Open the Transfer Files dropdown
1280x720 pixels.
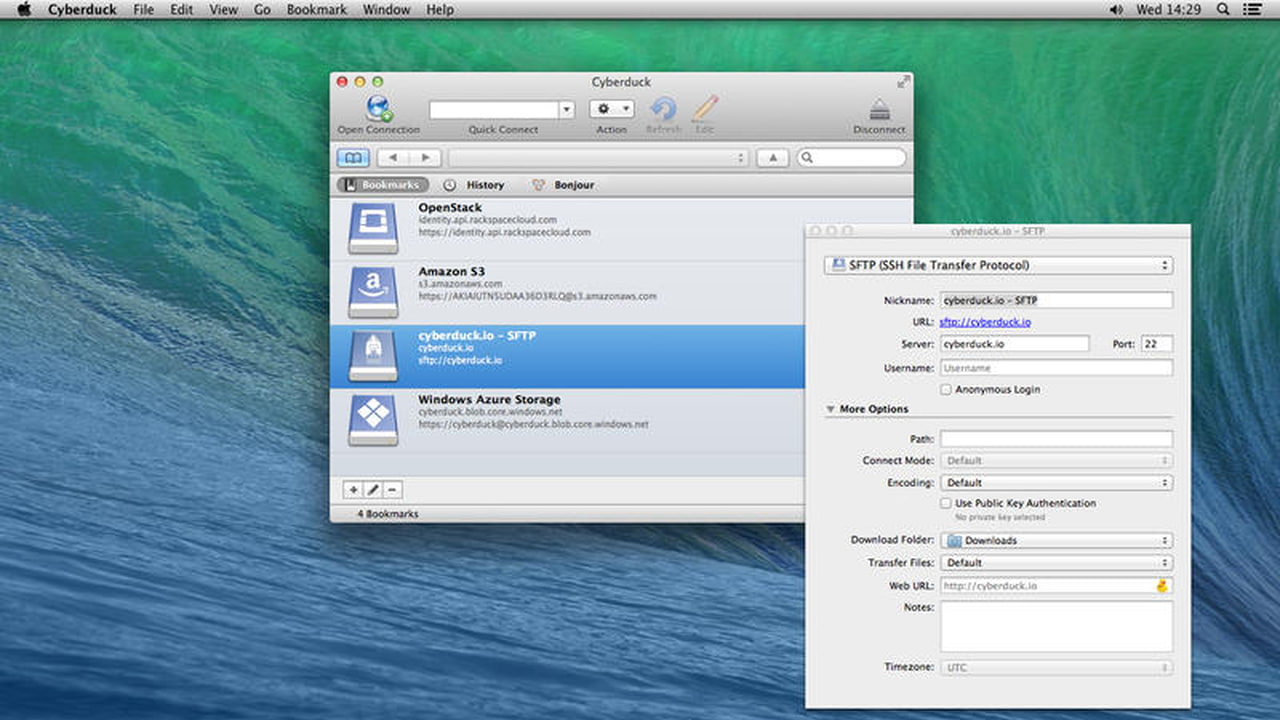(1056, 562)
